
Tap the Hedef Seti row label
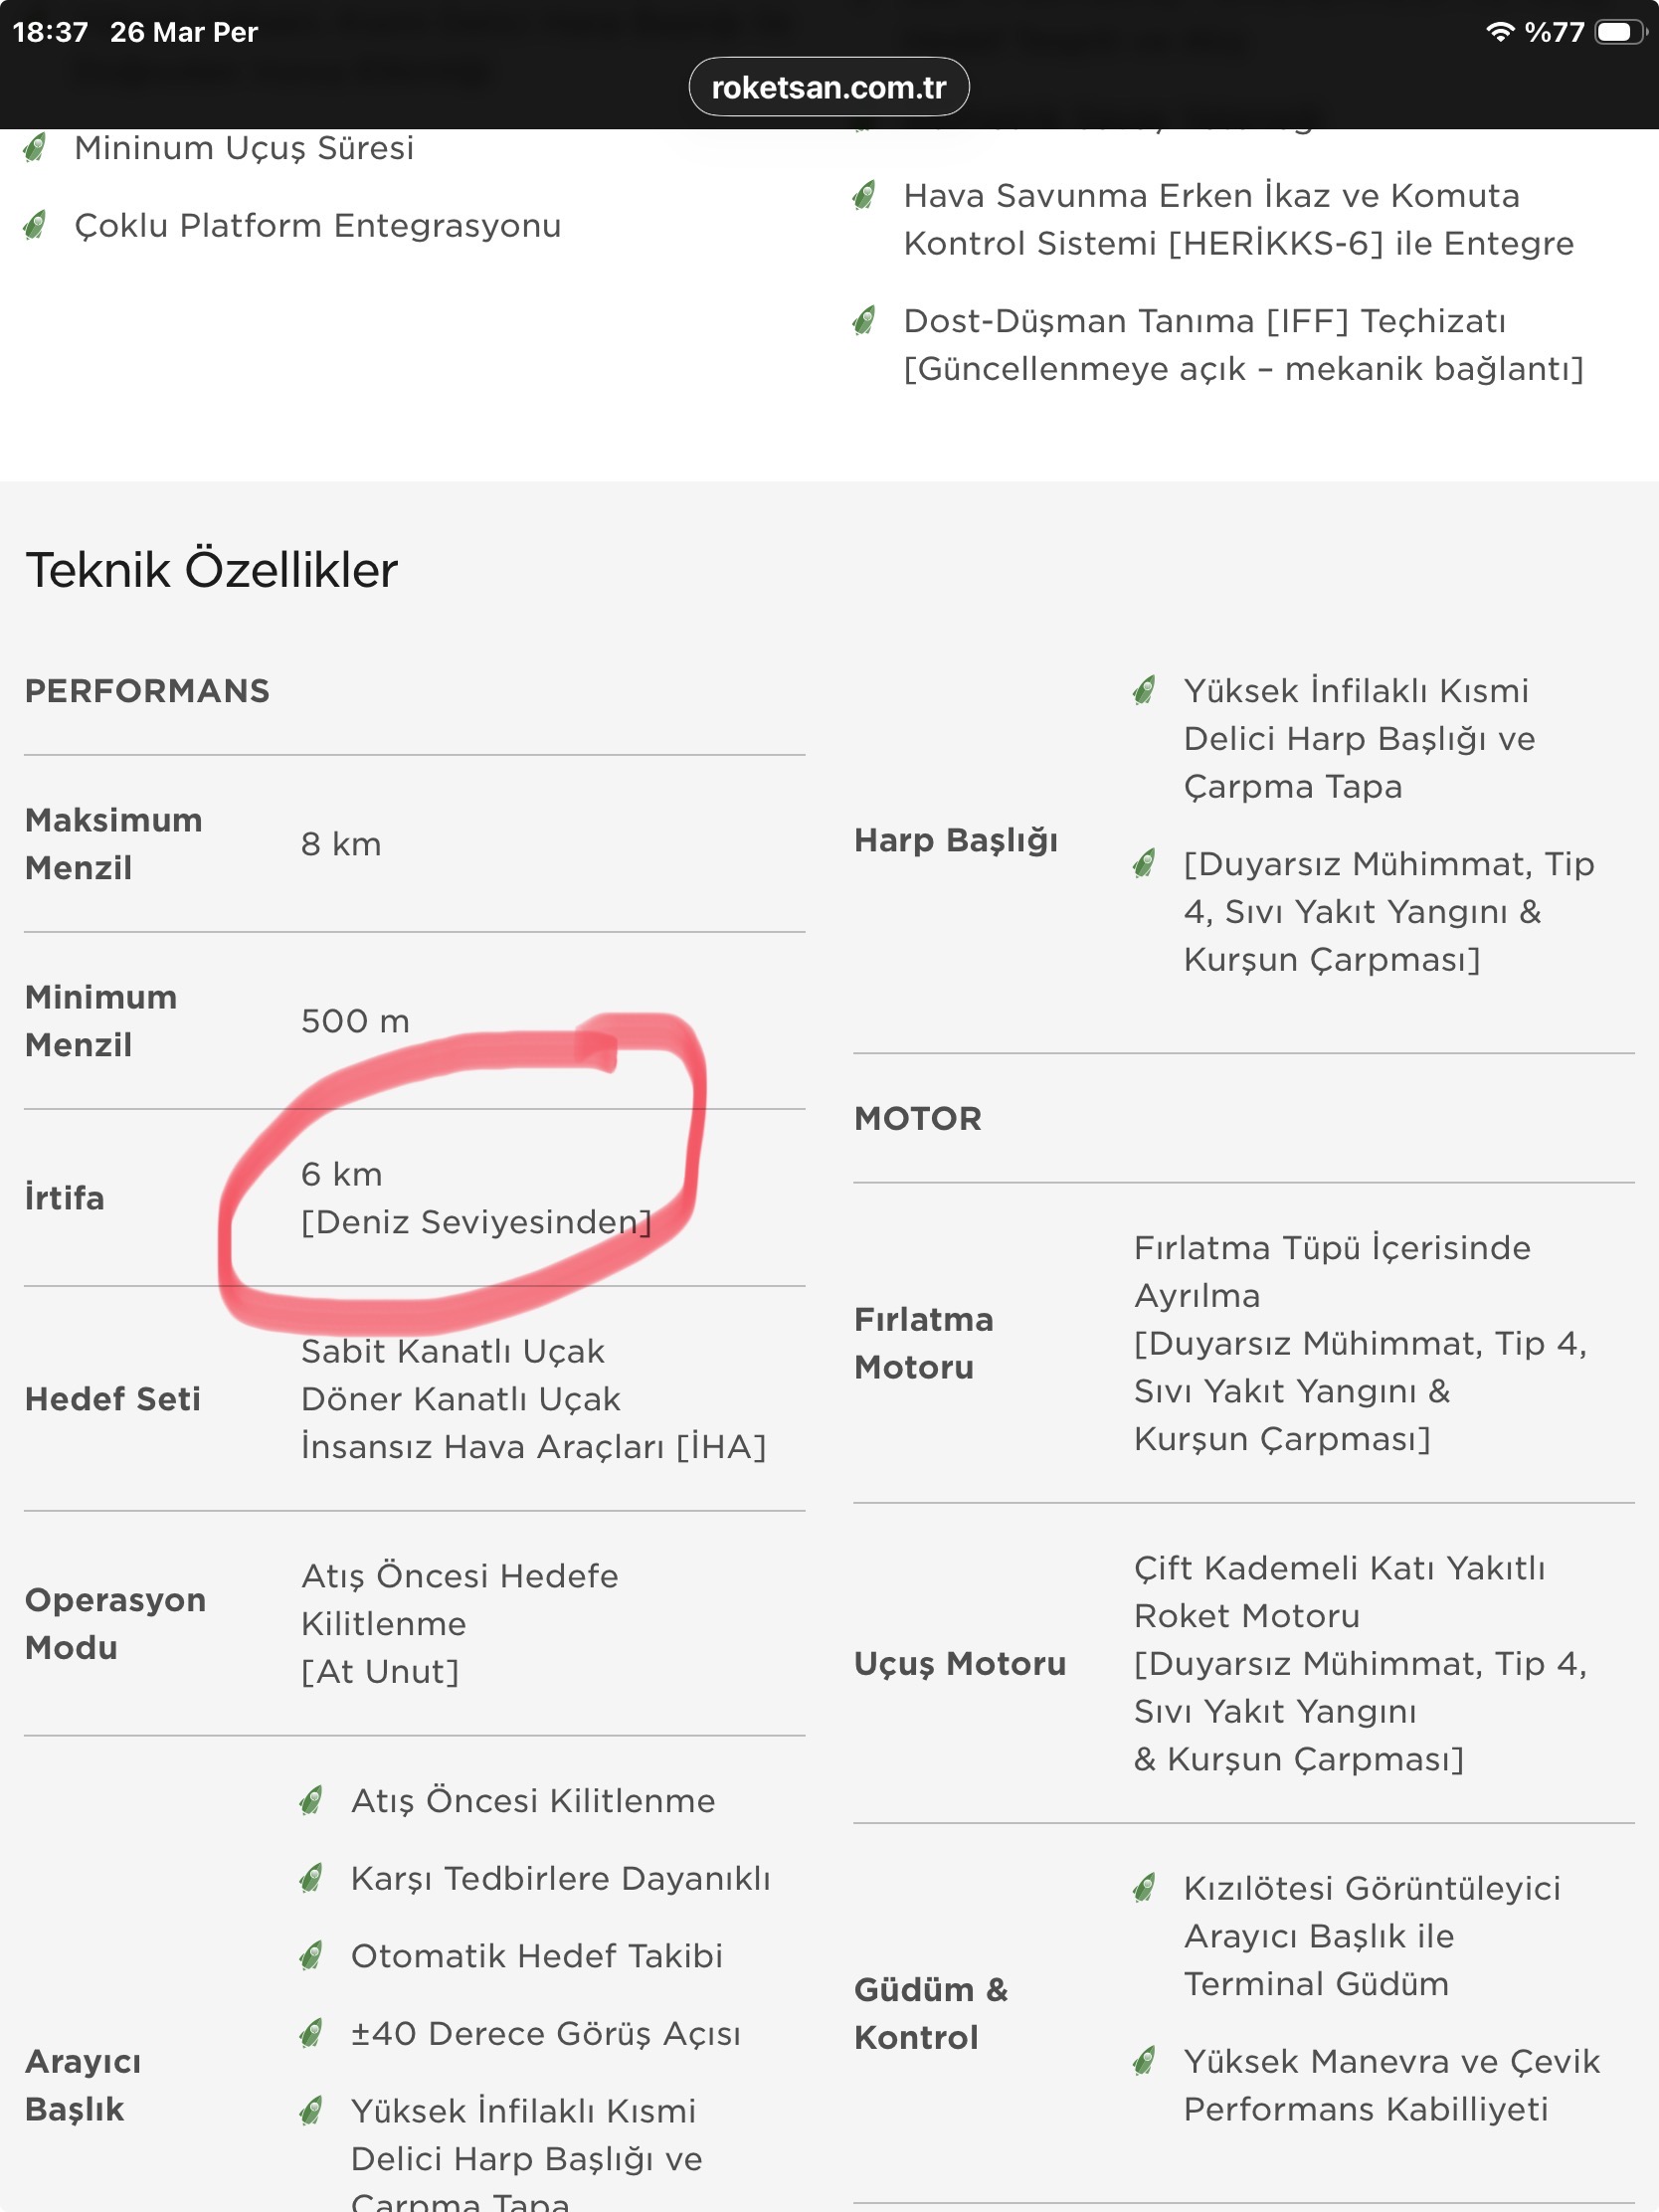pyautogui.click(x=112, y=1399)
